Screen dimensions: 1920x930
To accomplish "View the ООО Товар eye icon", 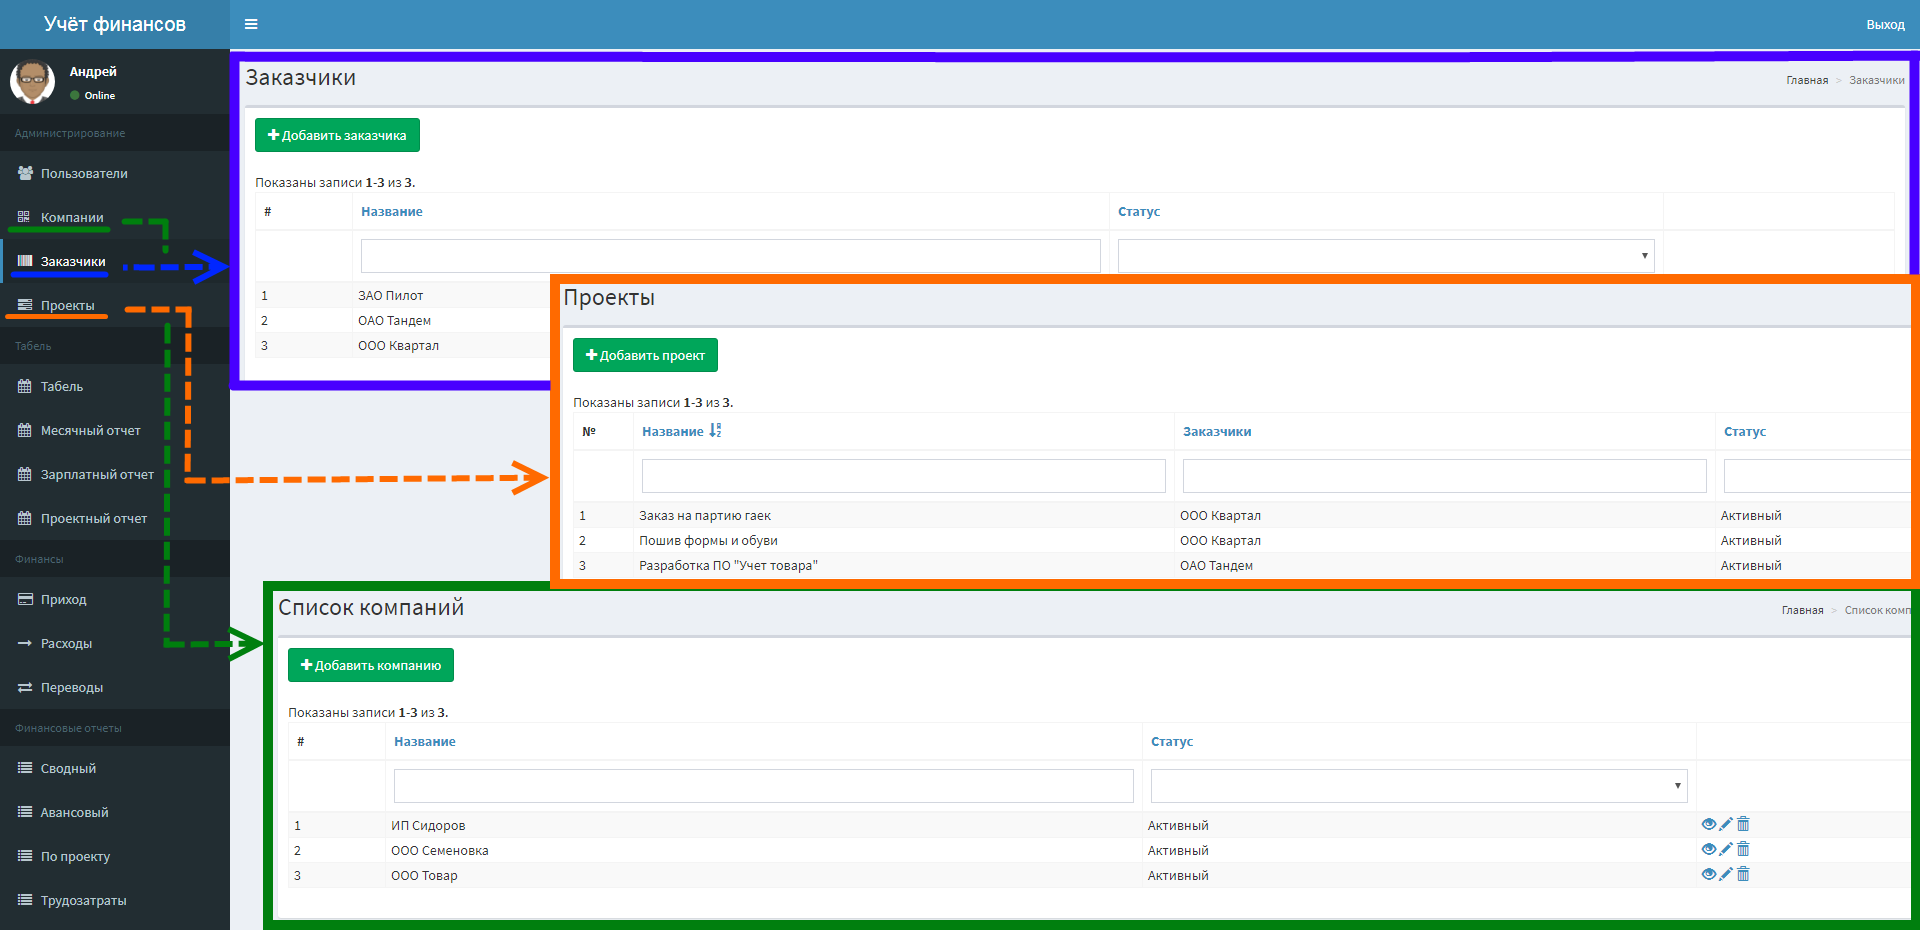I will point(1708,875).
